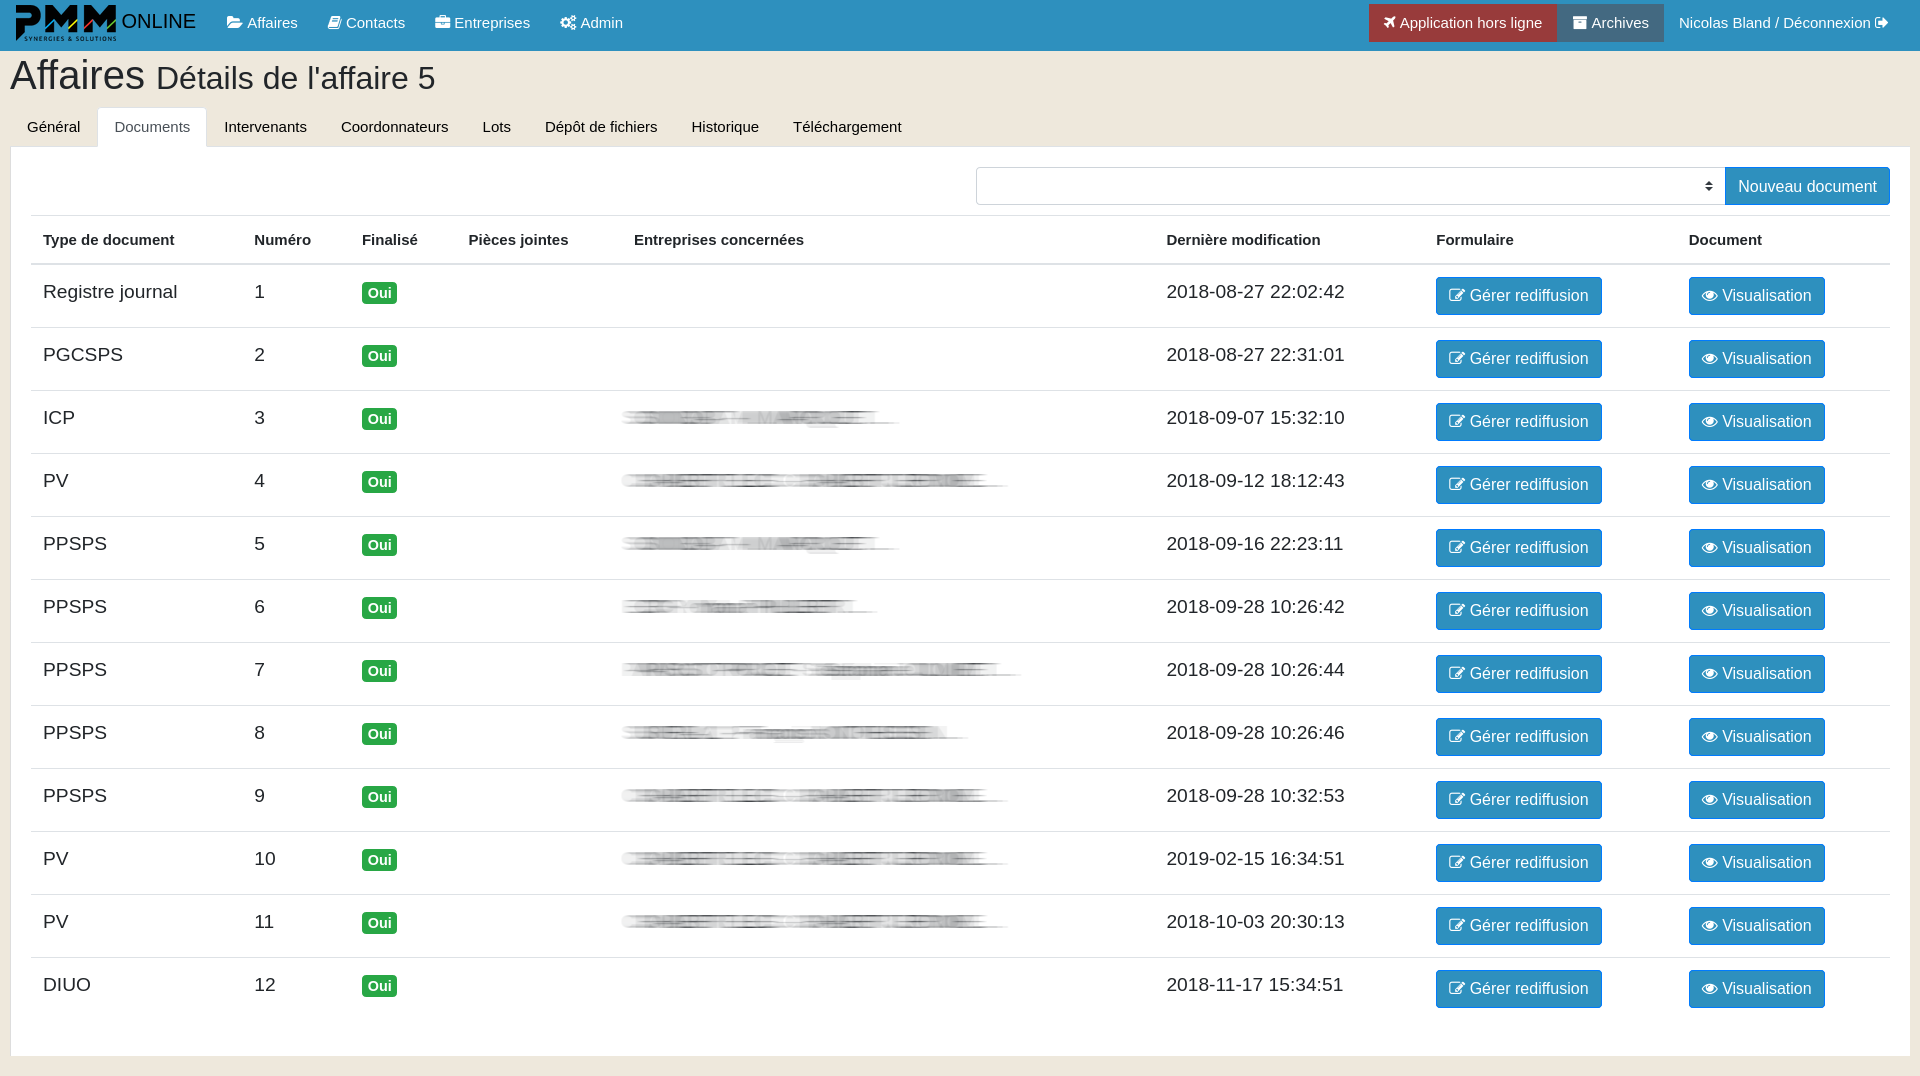Open the Dépôt de fichiers tab
Screen dimensions: 1920x1076
click(600, 127)
